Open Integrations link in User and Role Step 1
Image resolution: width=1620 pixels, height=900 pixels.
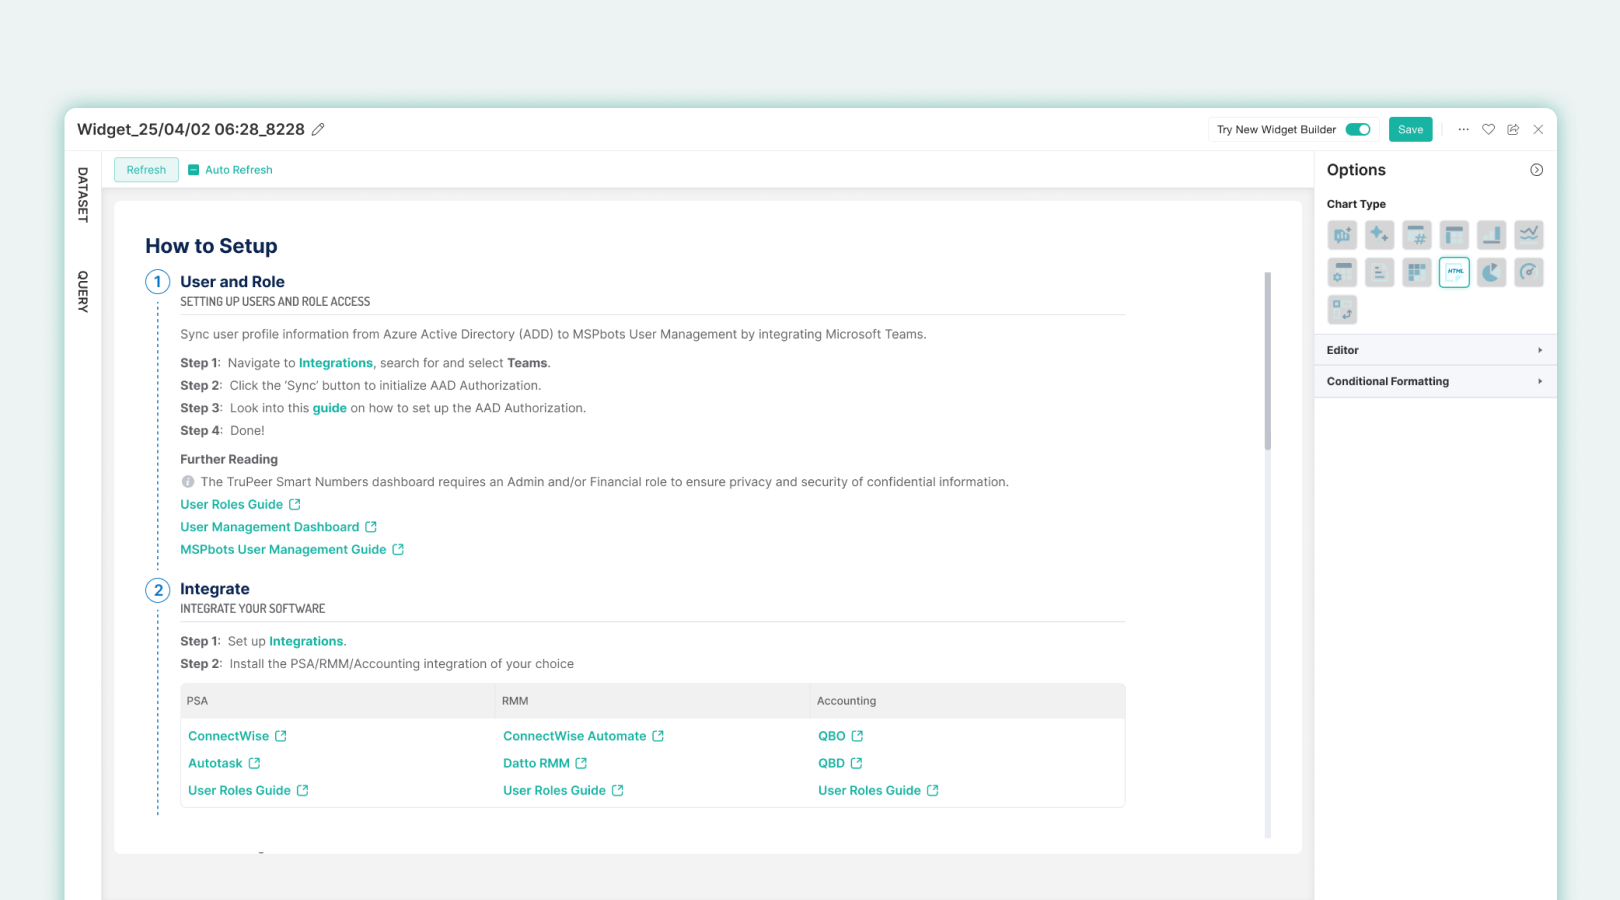pos(336,363)
